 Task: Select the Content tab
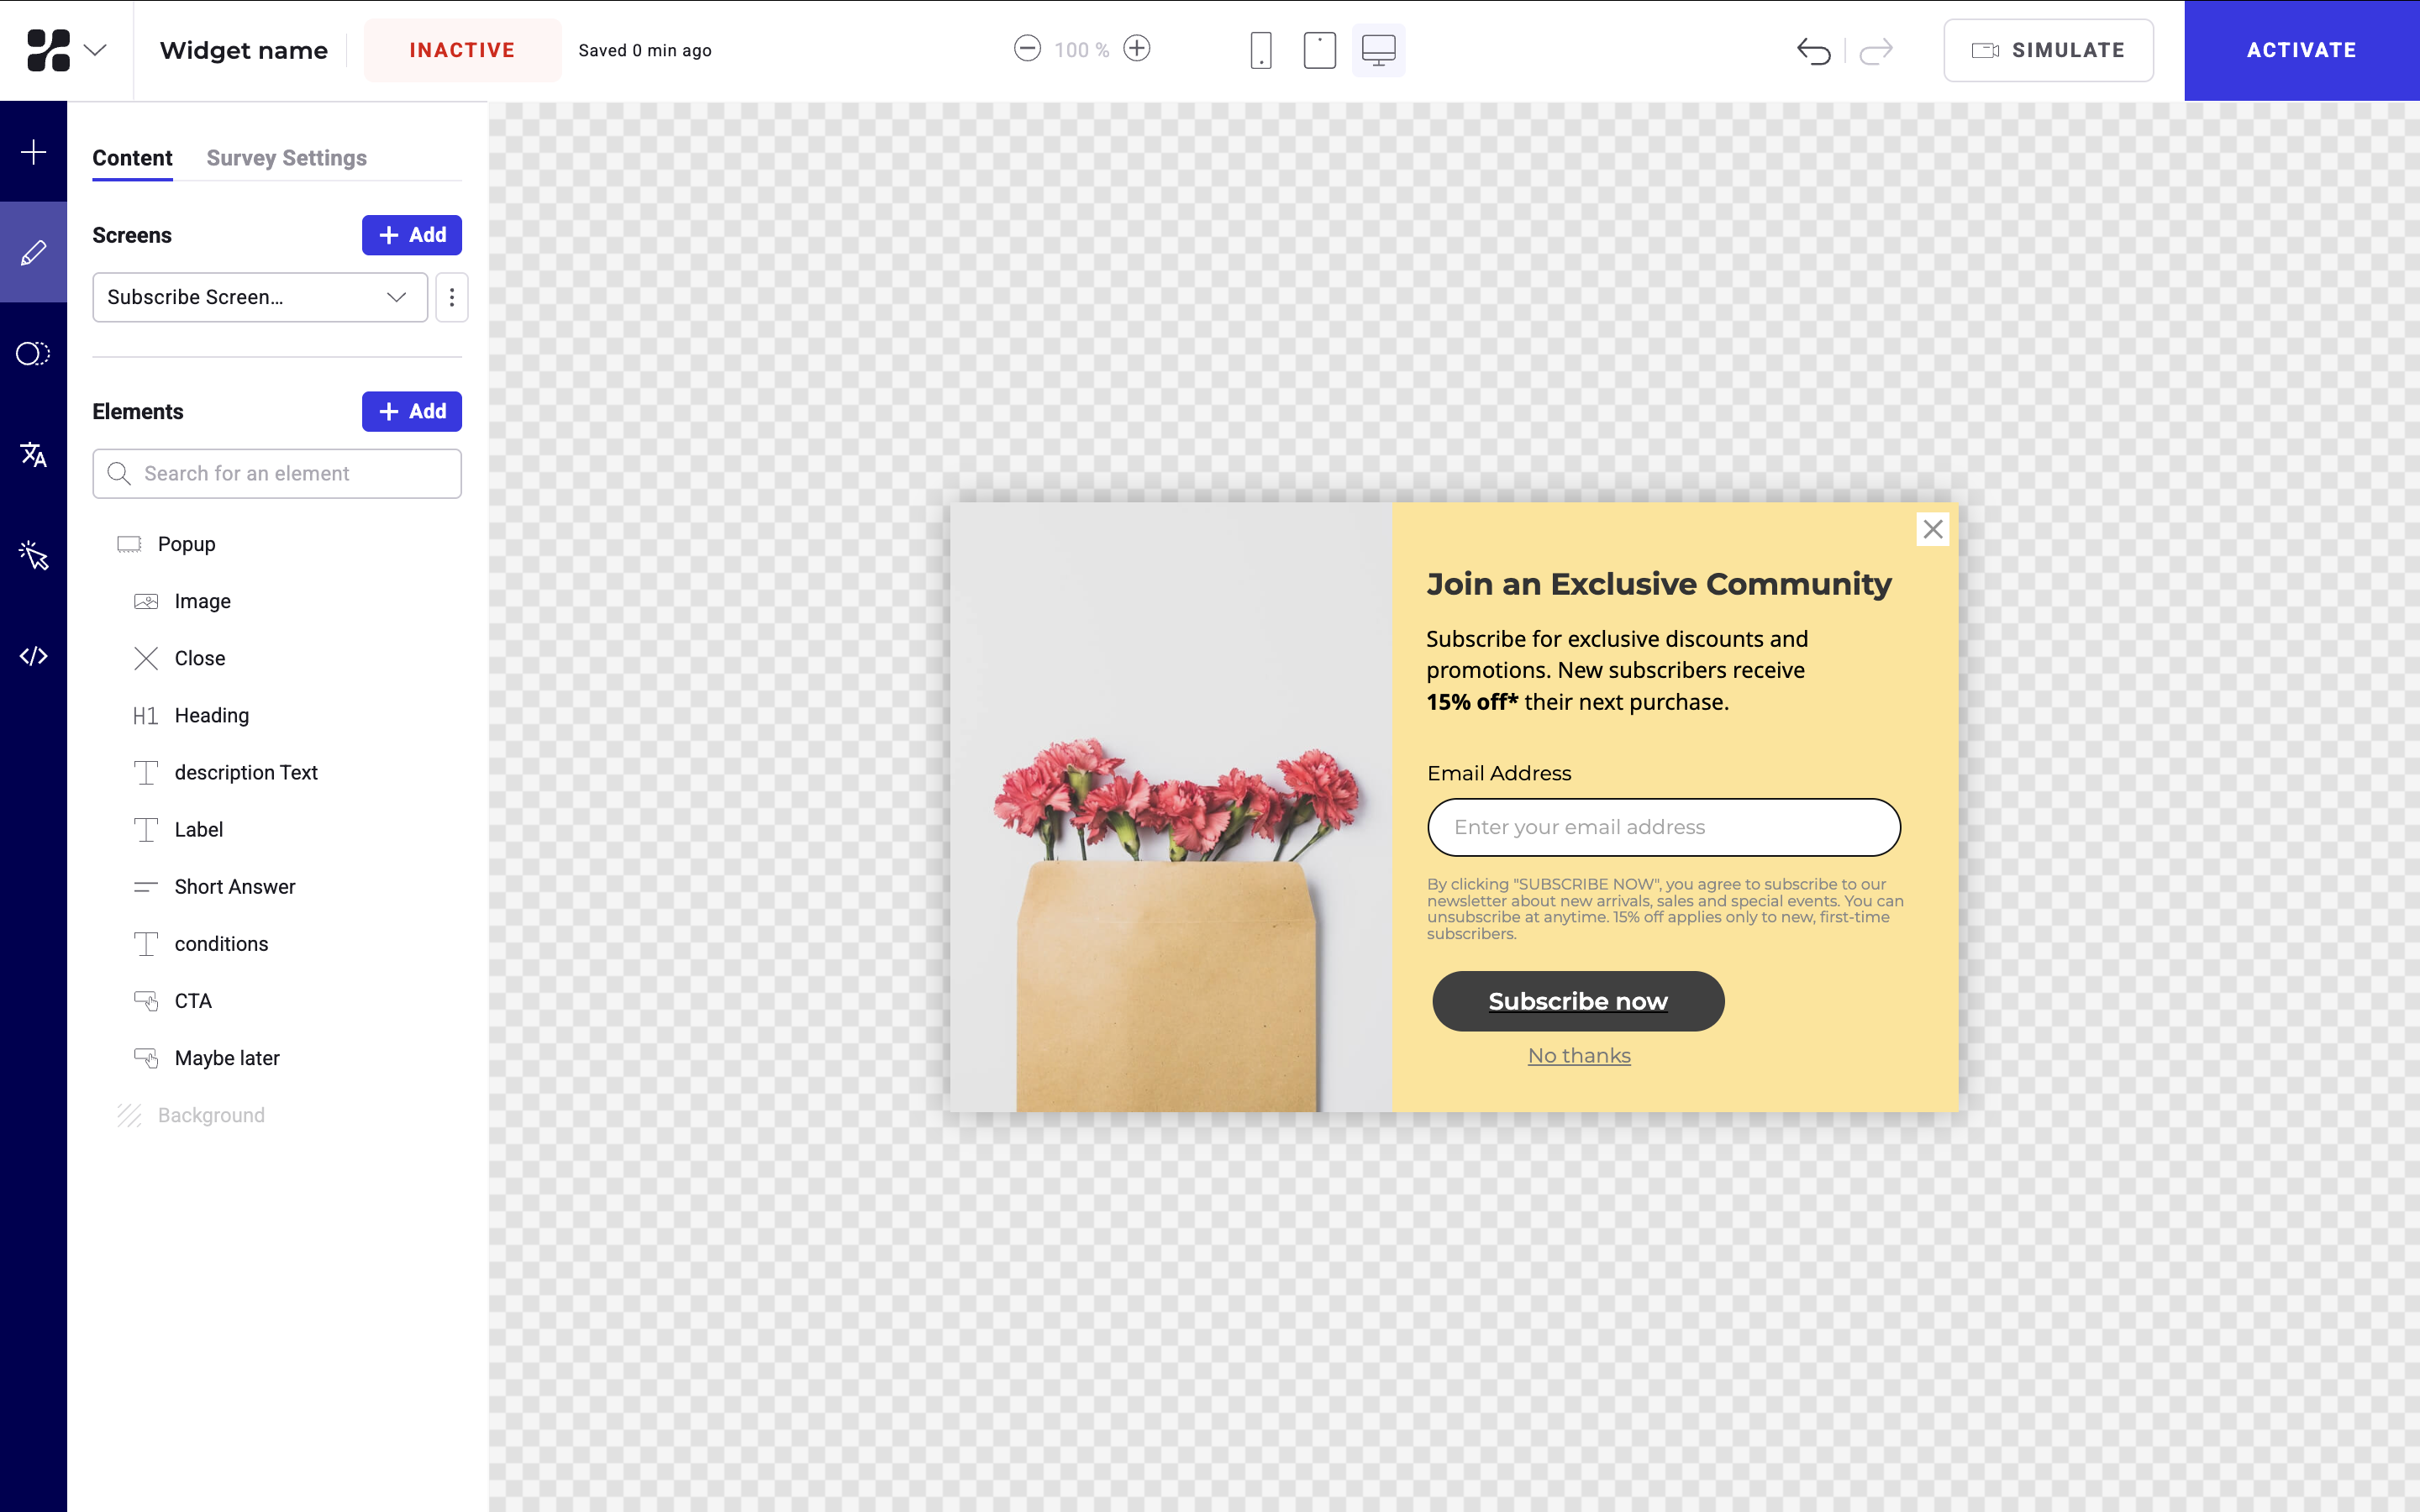pyautogui.click(x=132, y=158)
